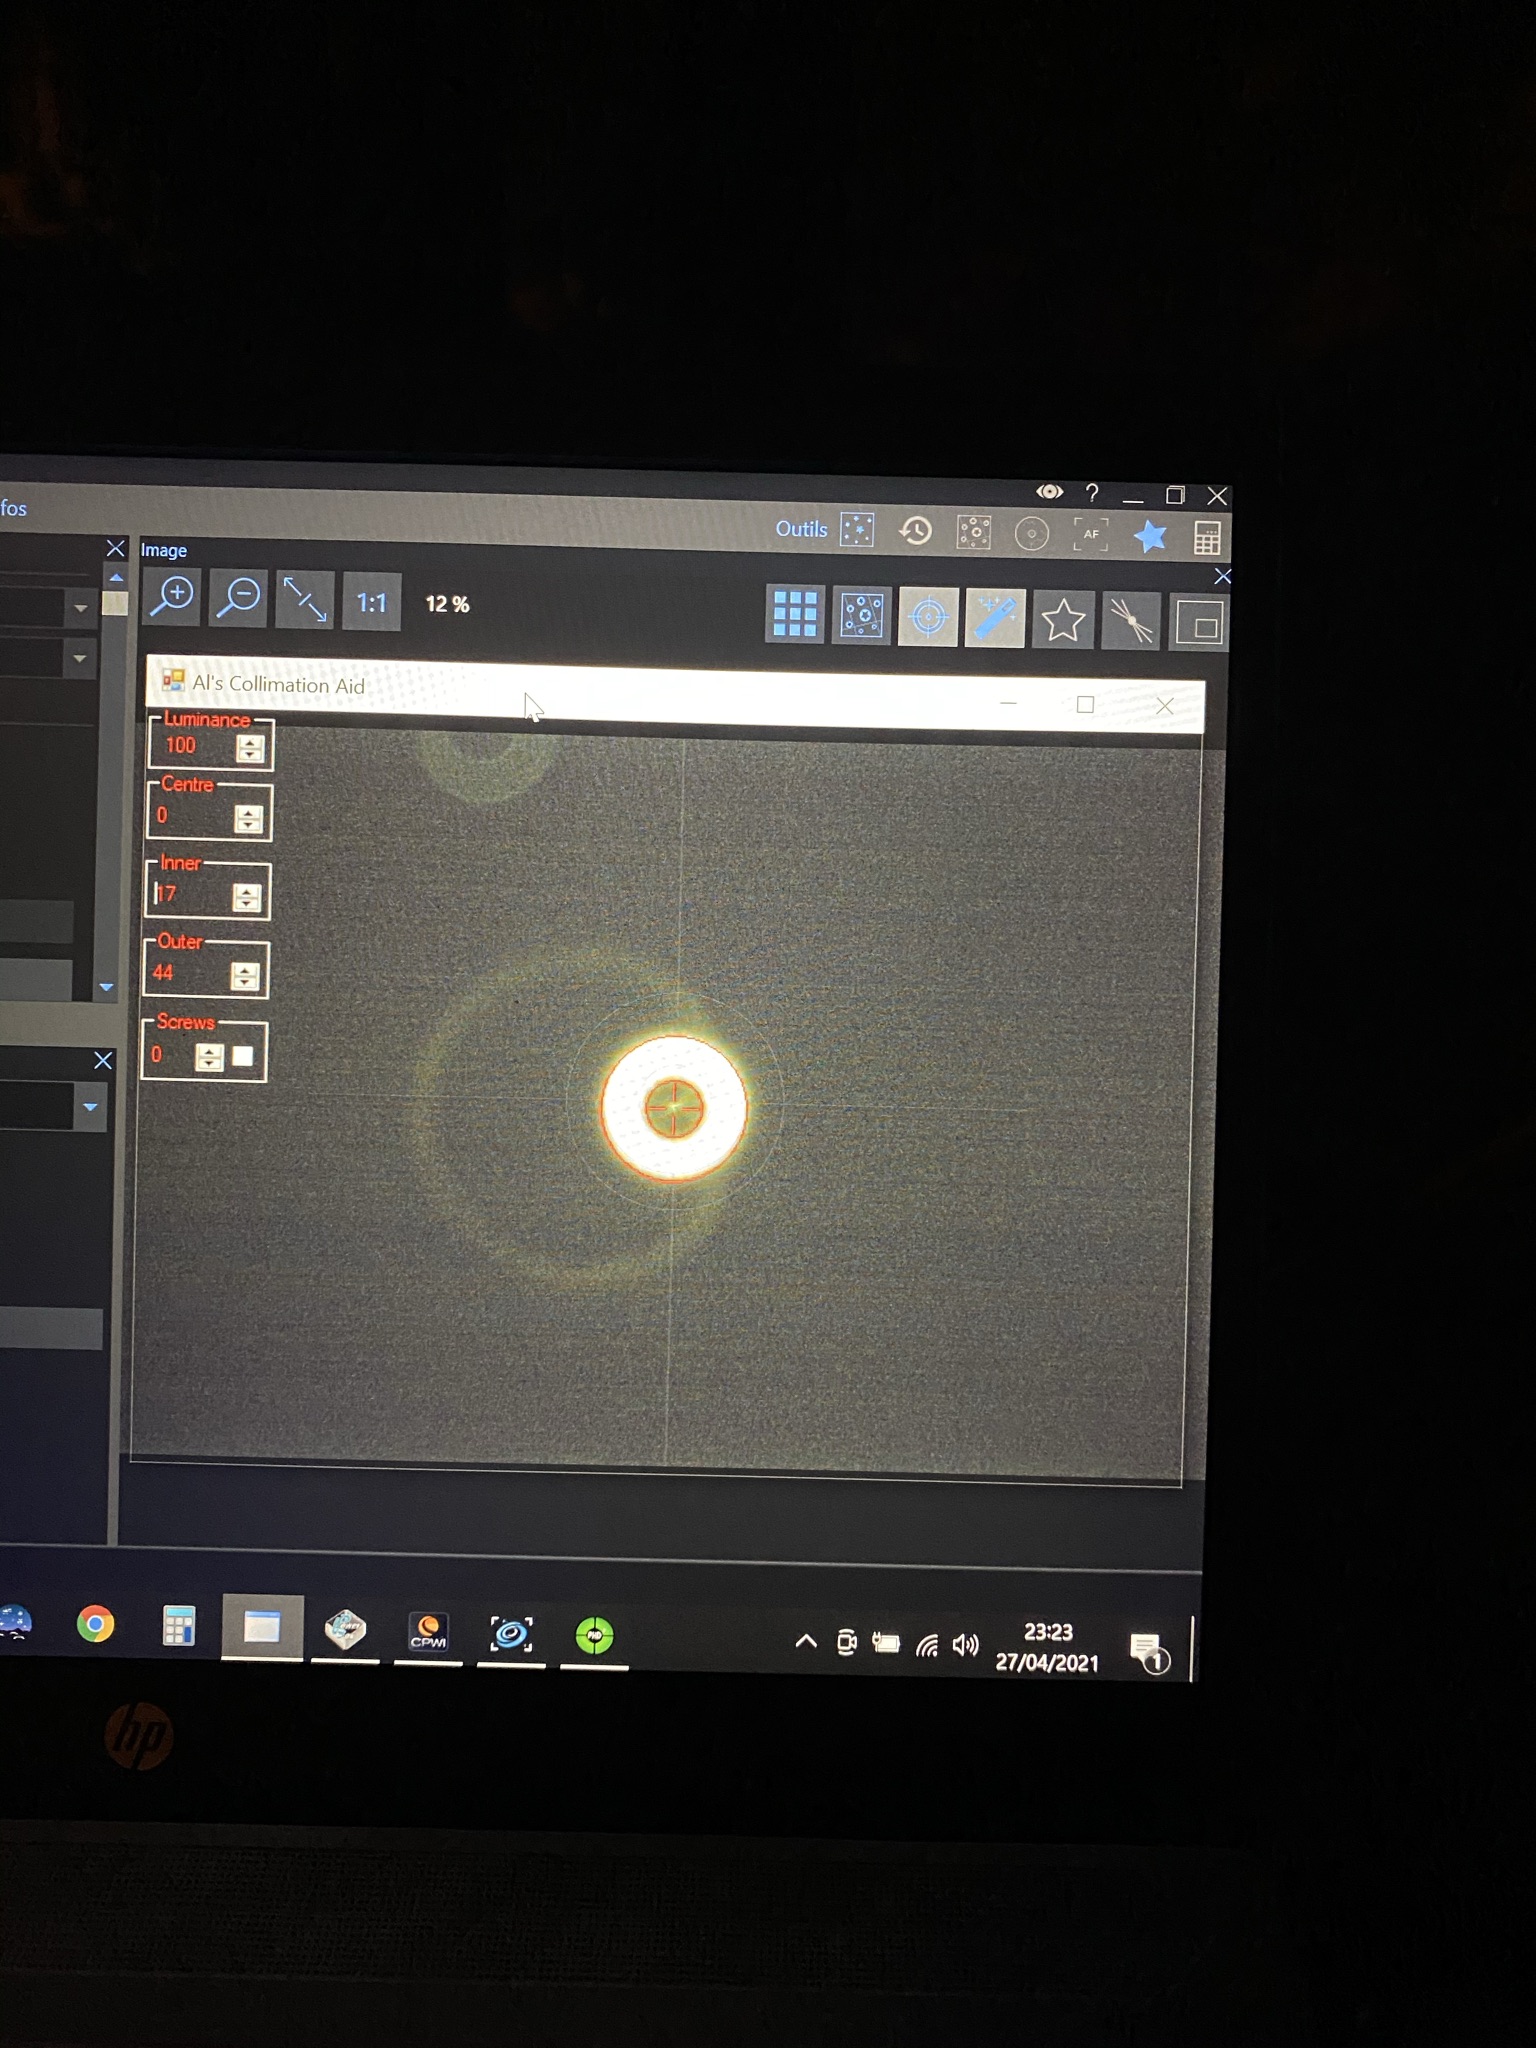Fit image to the panel
Viewport: 1536px width, 2048px height.
click(304, 600)
